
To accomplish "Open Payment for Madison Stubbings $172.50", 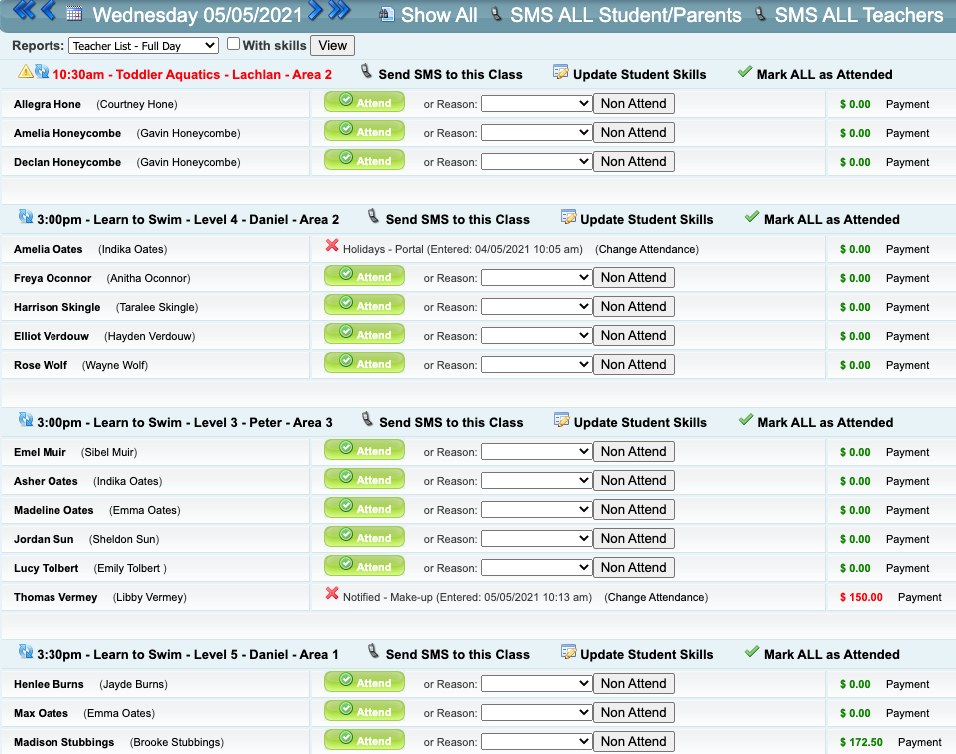I will point(919,742).
